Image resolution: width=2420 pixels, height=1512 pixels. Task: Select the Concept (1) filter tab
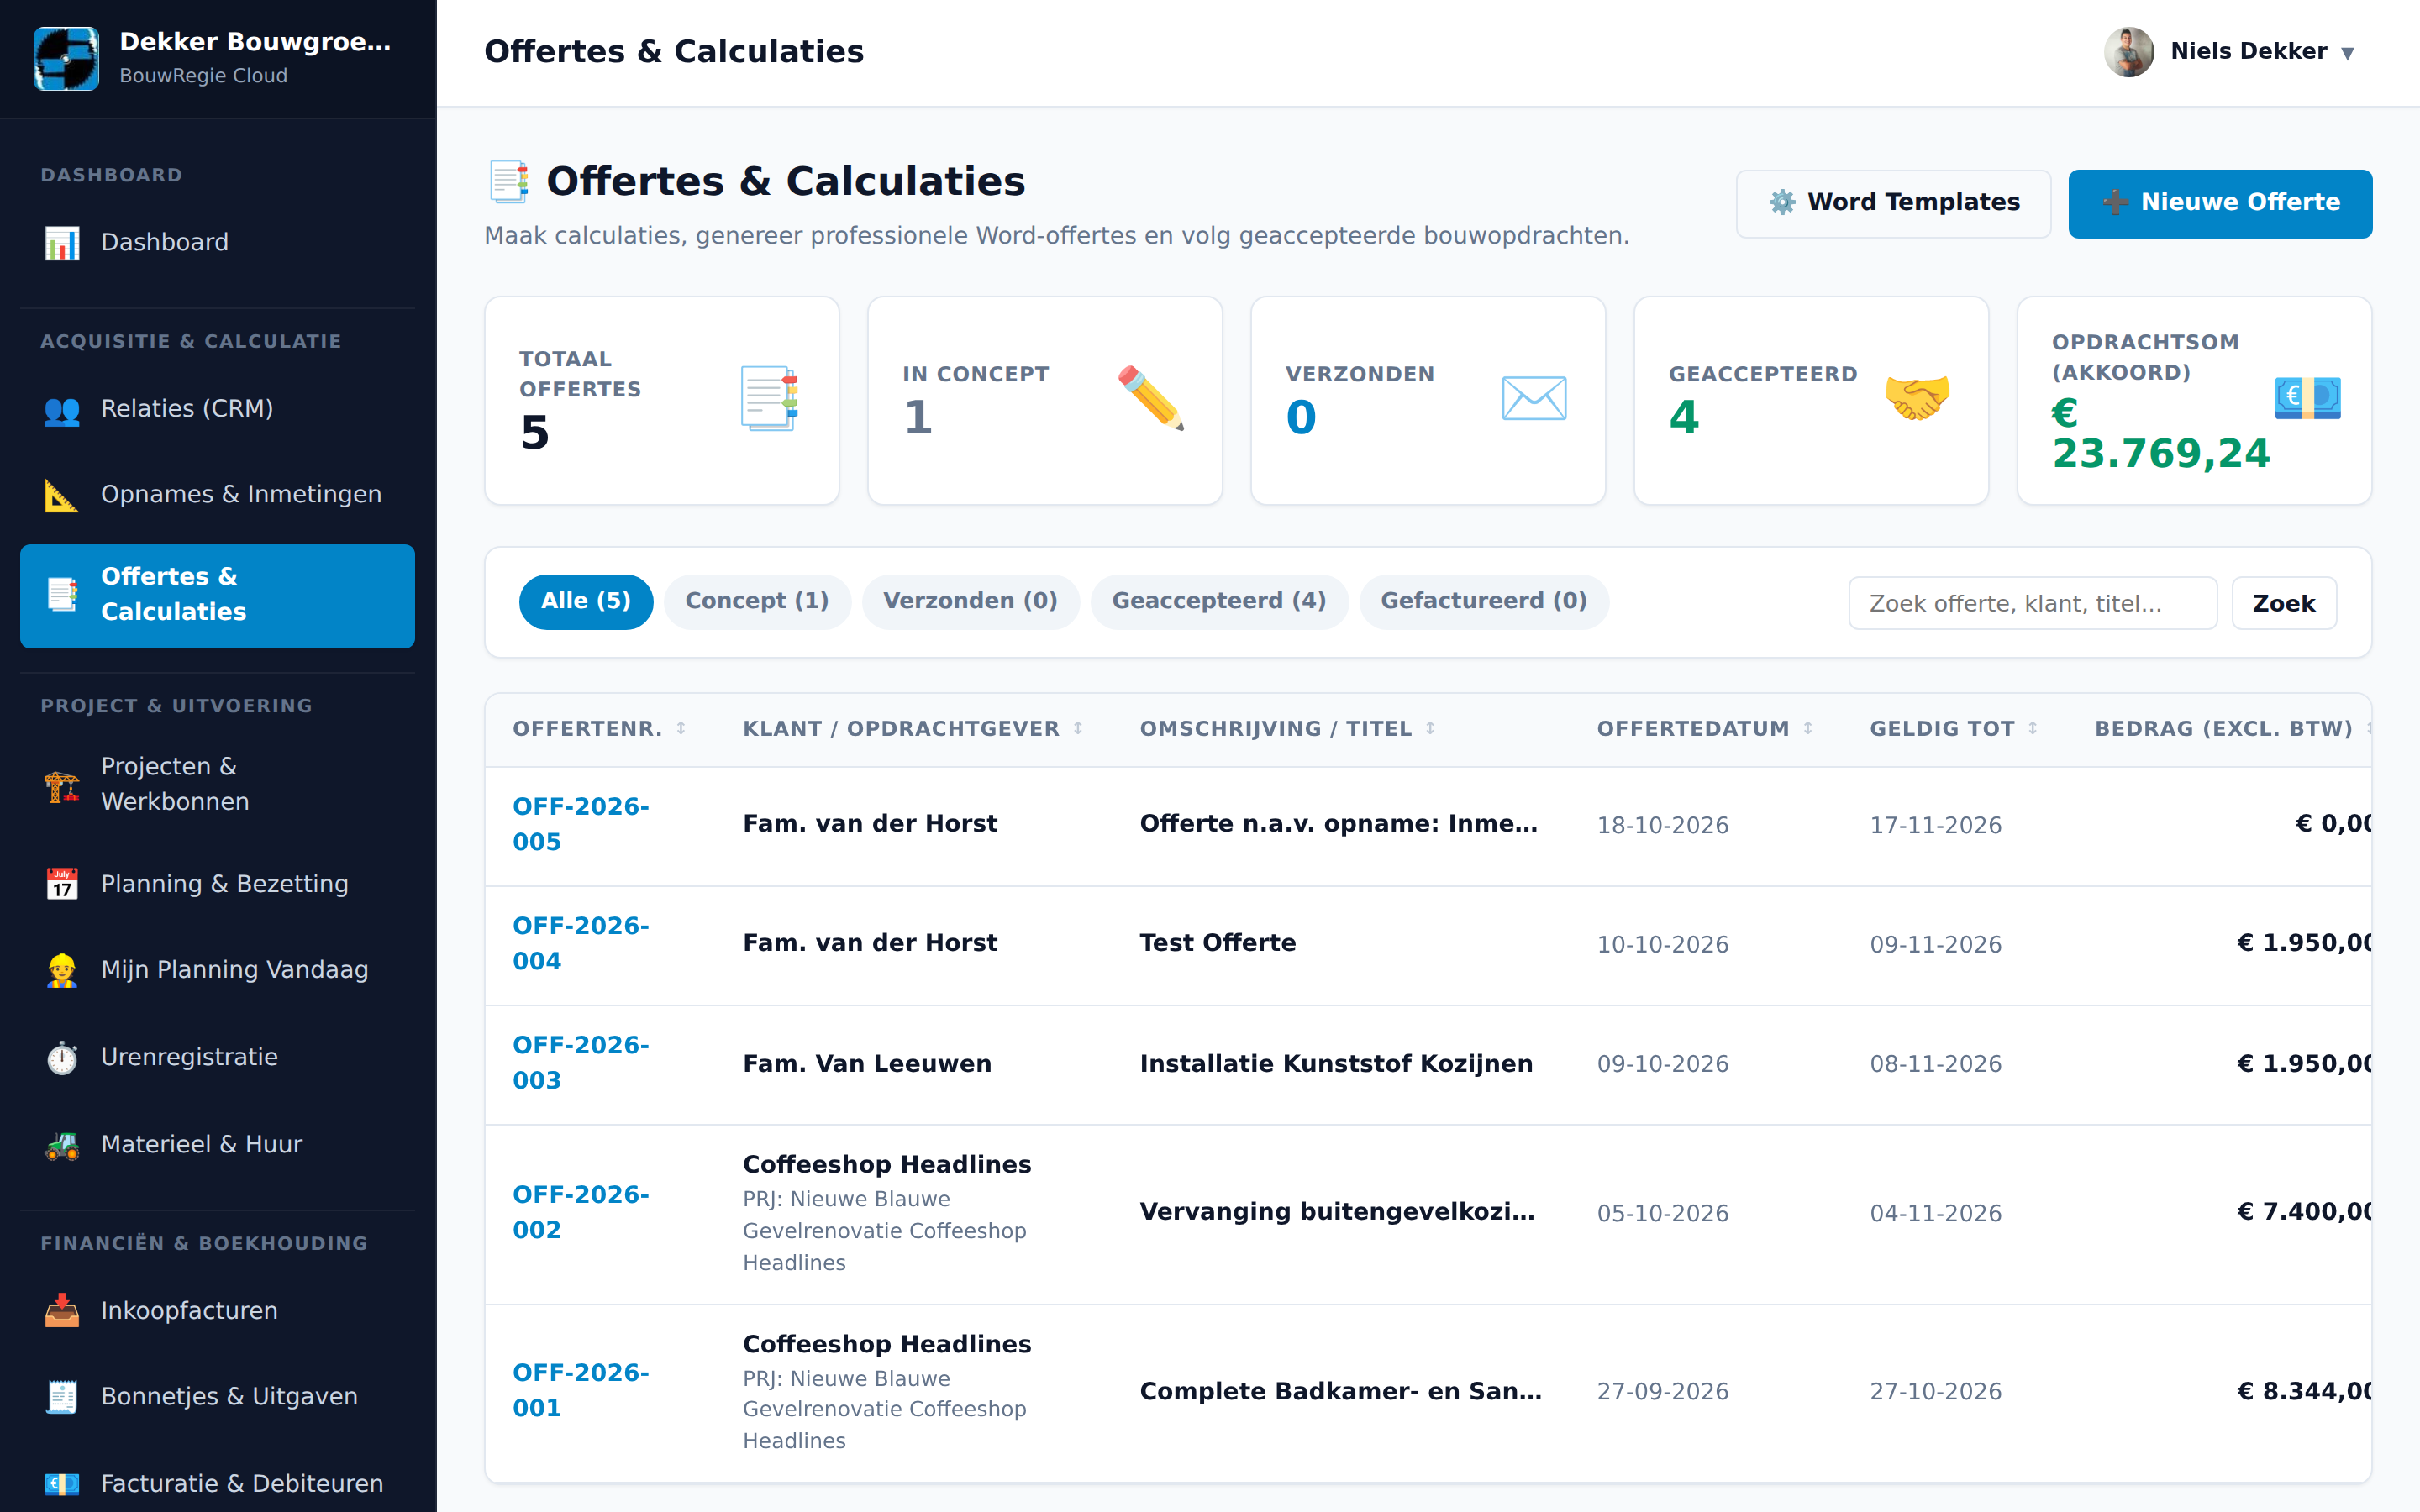click(x=757, y=601)
